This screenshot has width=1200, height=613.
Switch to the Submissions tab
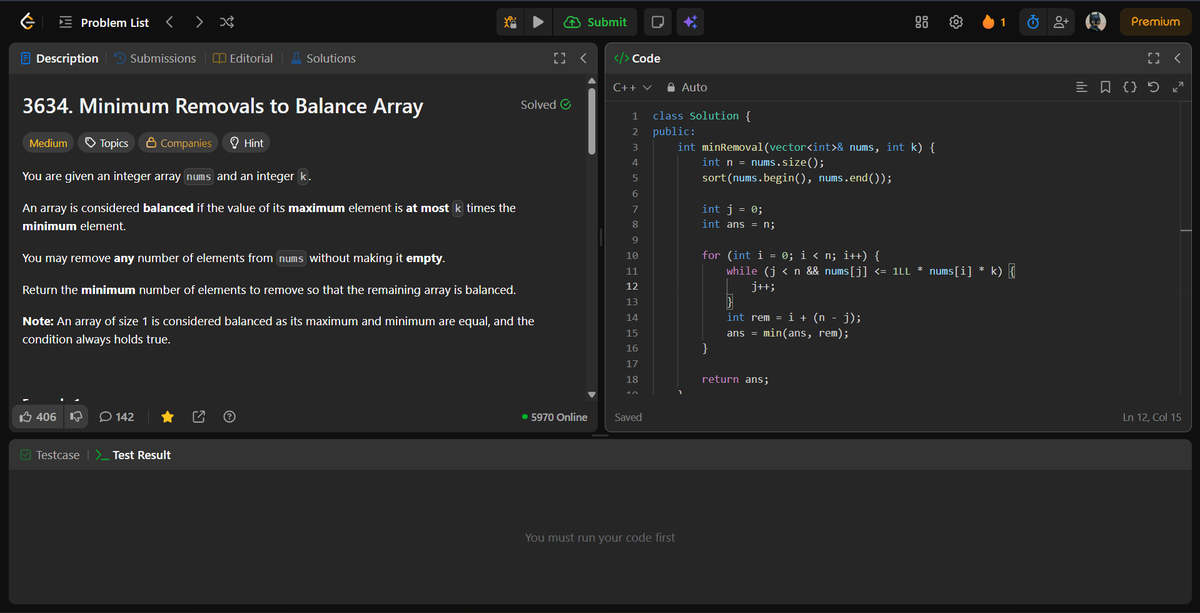pos(154,59)
